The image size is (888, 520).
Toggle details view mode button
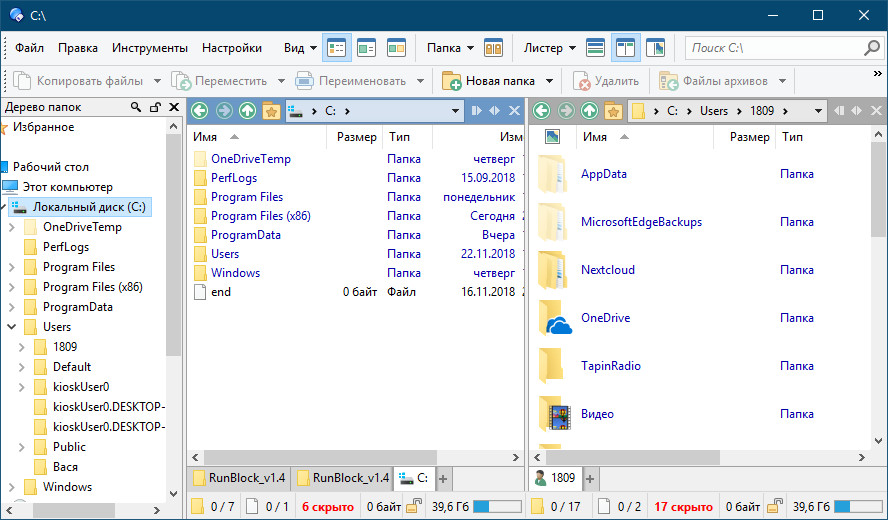click(336, 48)
